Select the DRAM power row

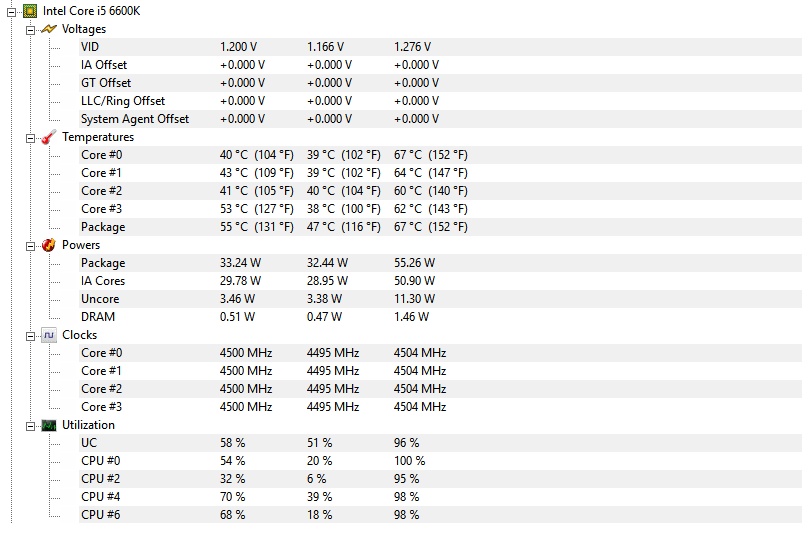tap(440, 317)
